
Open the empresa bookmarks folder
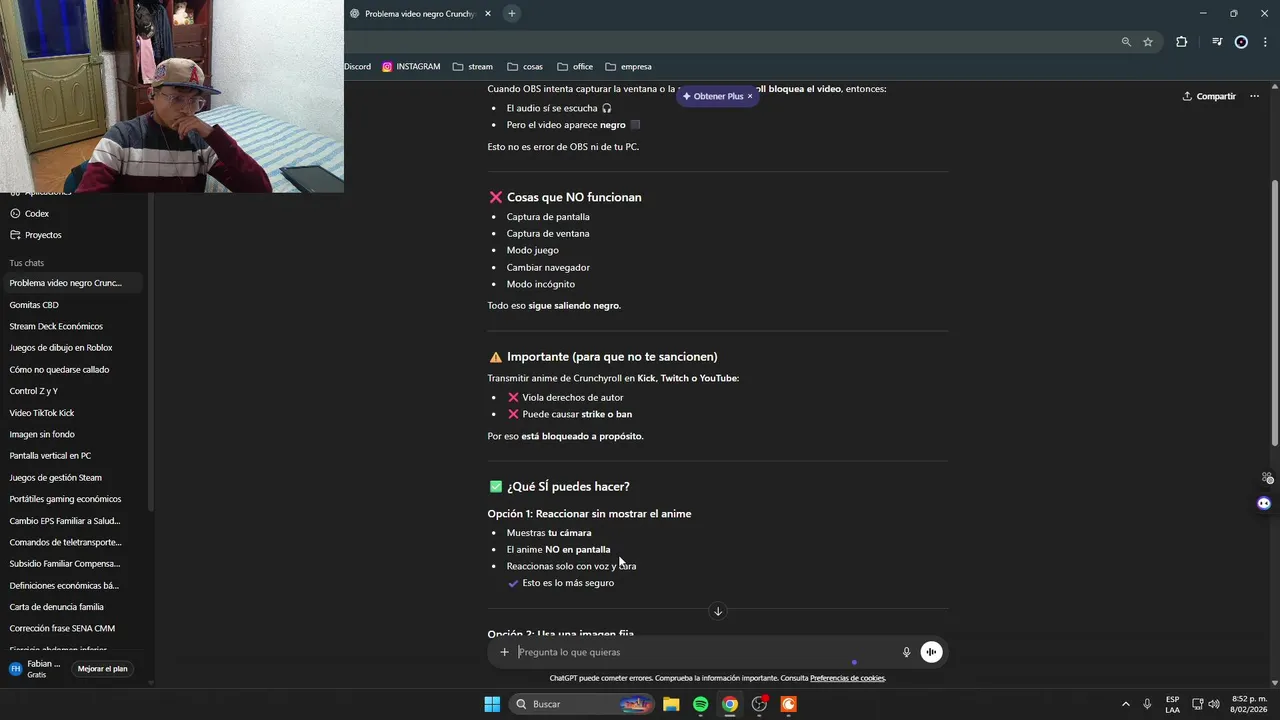pyautogui.click(x=628, y=67)
